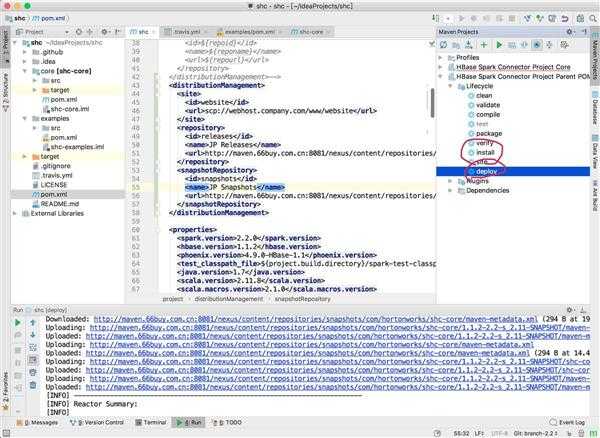Expand External Libraries node

[x=15, y=213]
